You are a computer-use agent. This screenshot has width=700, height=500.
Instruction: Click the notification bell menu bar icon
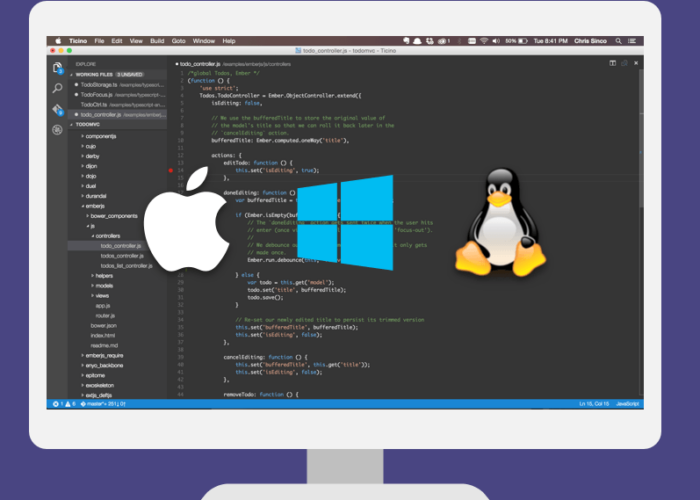417,41
